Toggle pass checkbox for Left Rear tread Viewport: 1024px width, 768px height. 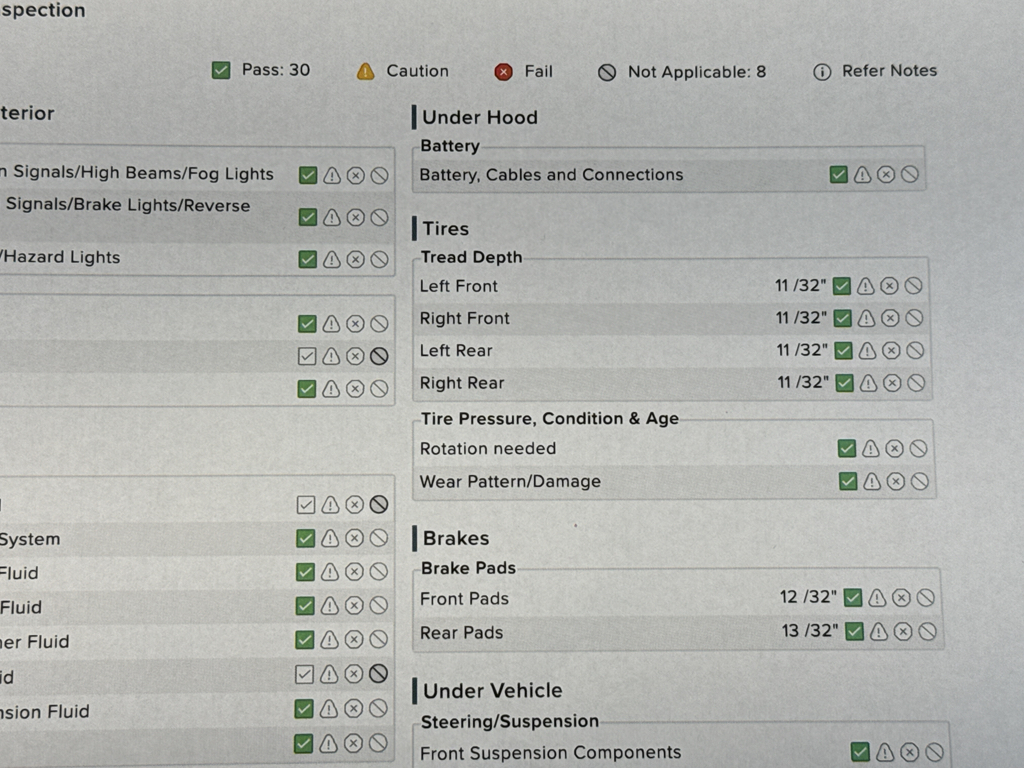(x=843, y=351)
